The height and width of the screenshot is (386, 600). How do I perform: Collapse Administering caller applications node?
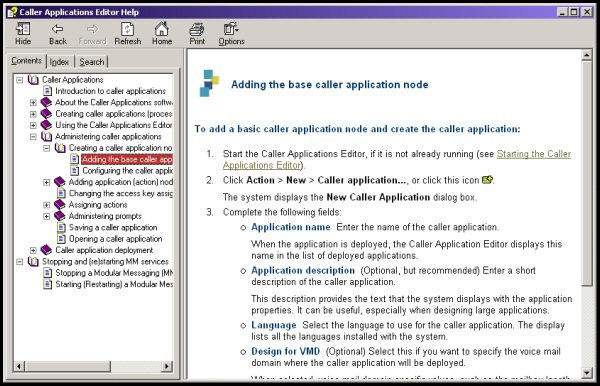click(33, 137)
